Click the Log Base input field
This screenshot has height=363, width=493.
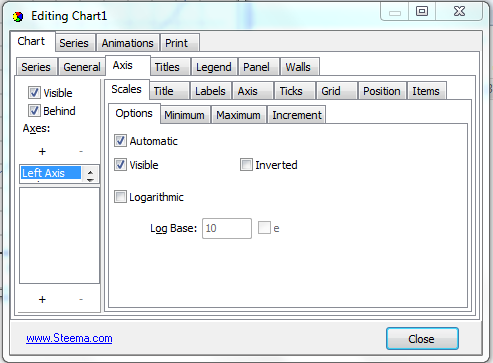(227, 228)
